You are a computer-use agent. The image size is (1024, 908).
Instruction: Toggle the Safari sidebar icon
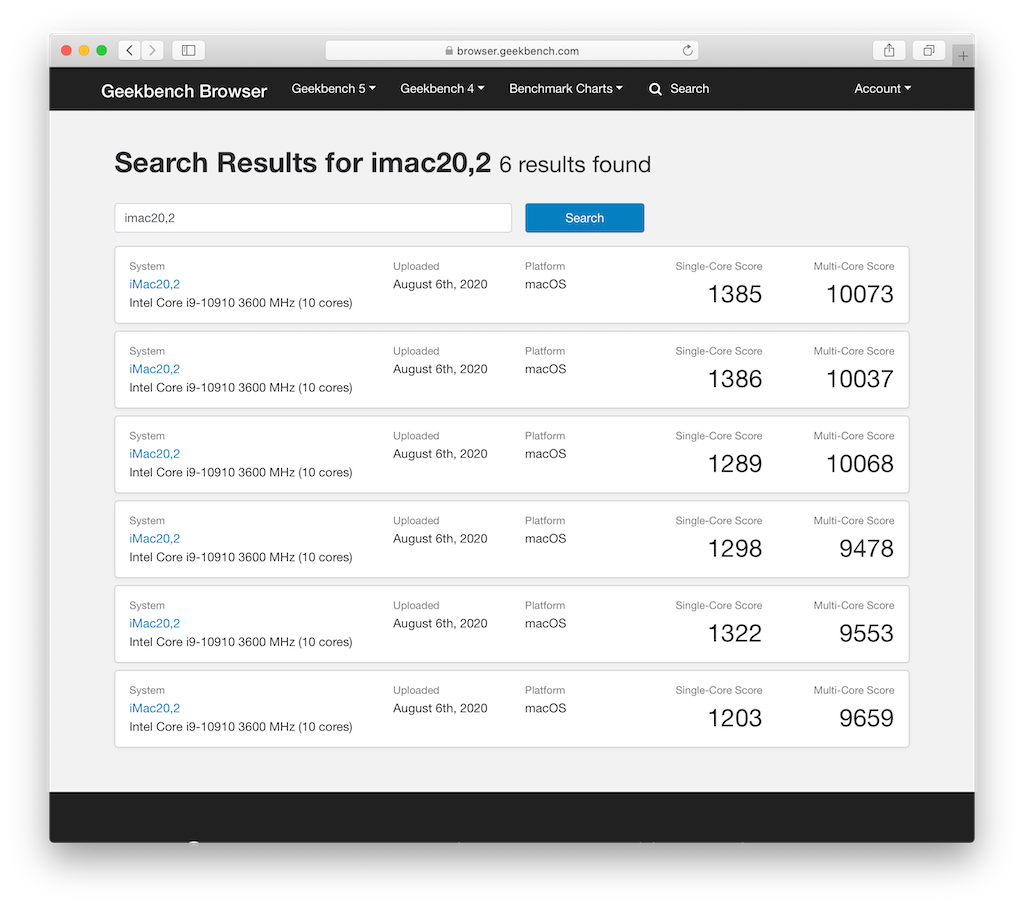[x=189, y=50]
